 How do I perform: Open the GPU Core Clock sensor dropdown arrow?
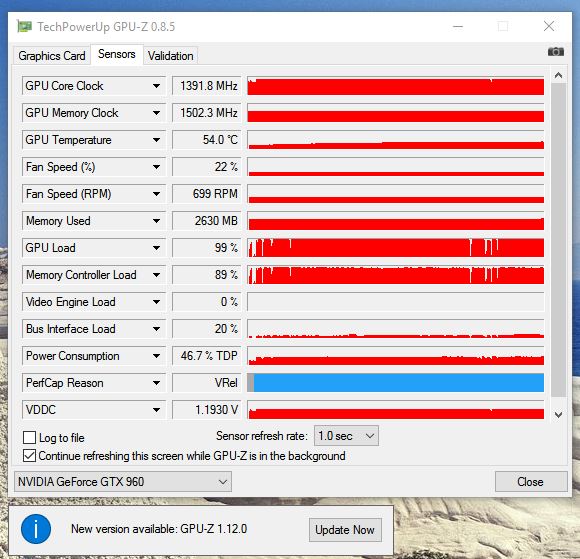[x=156, y=86]
